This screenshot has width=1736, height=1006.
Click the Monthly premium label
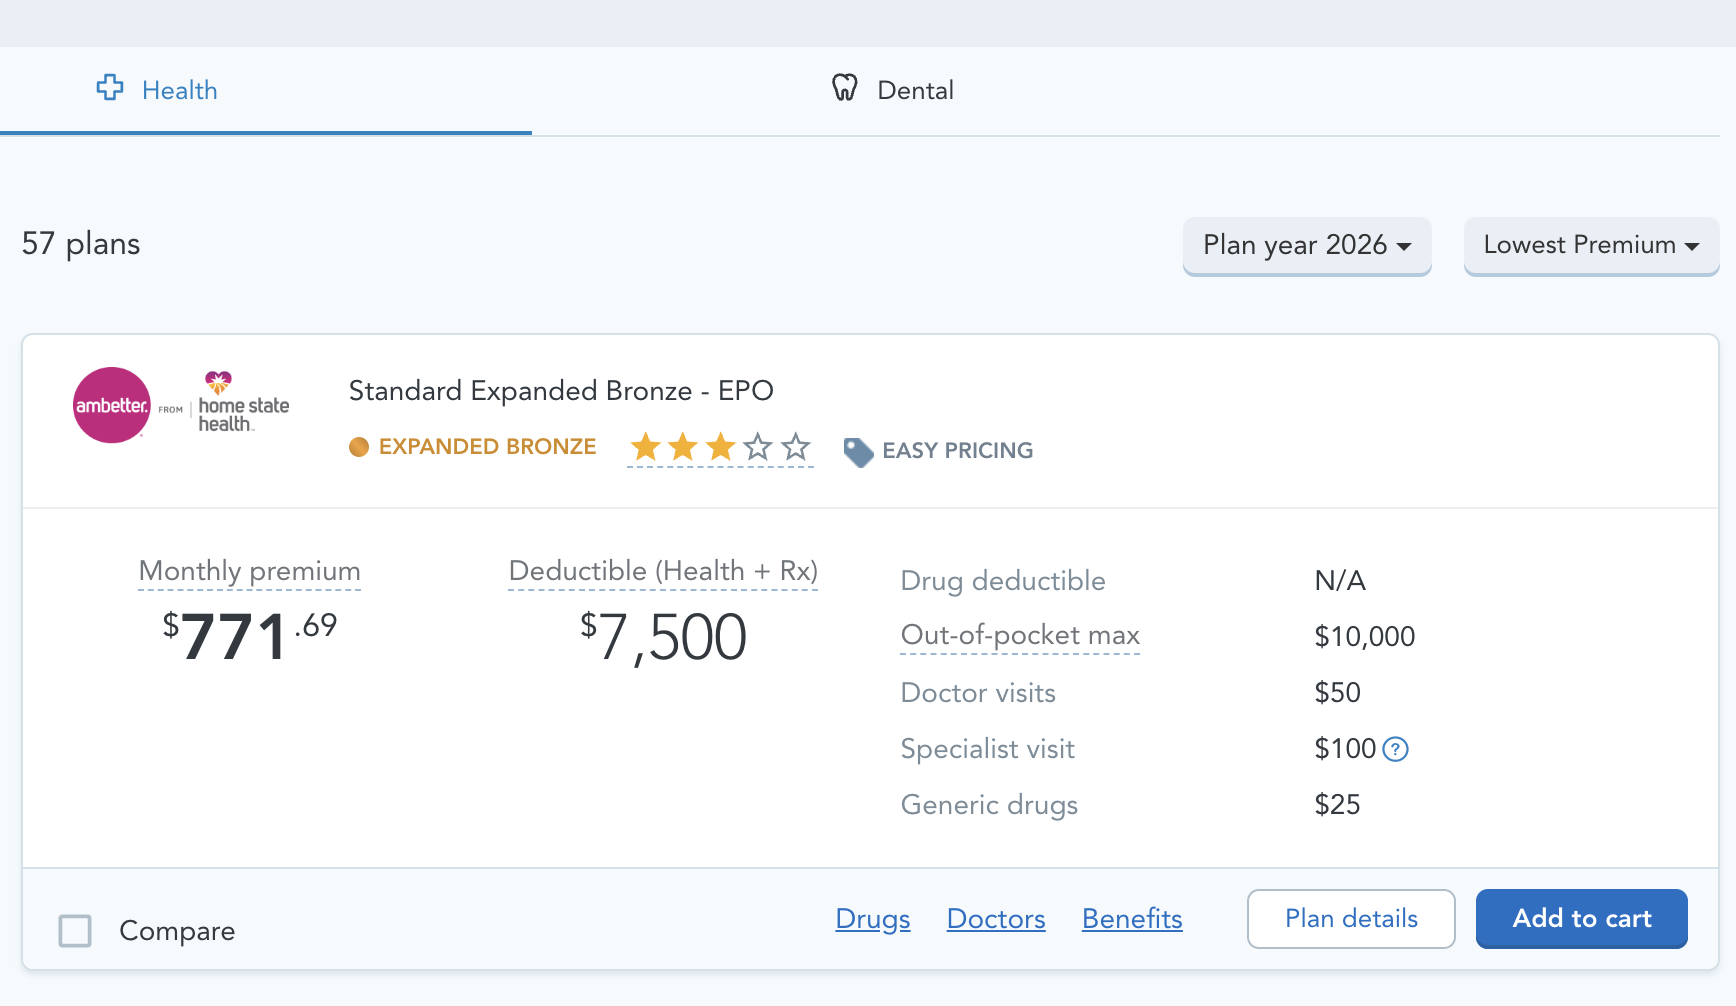click(250, 571)
